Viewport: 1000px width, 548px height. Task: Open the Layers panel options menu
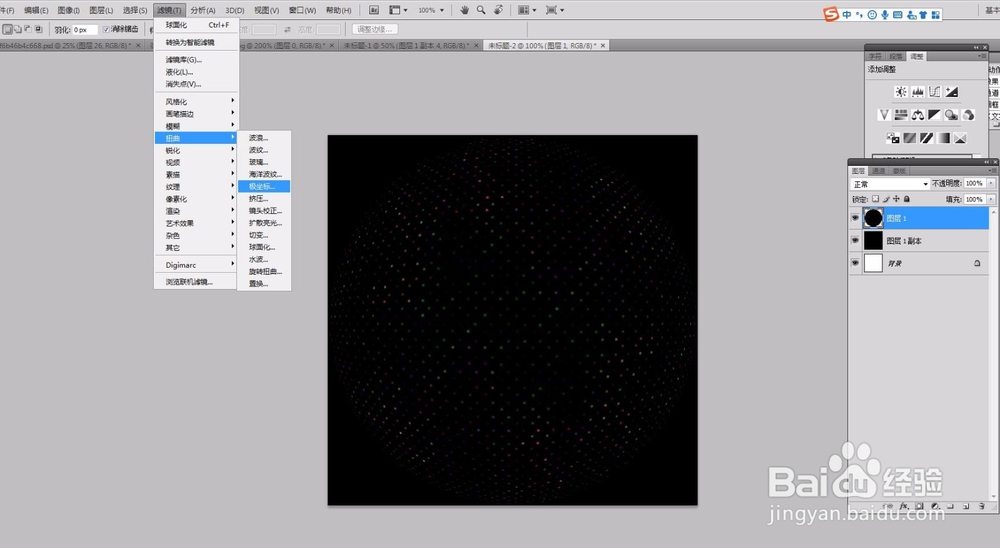tap(992, 171)
